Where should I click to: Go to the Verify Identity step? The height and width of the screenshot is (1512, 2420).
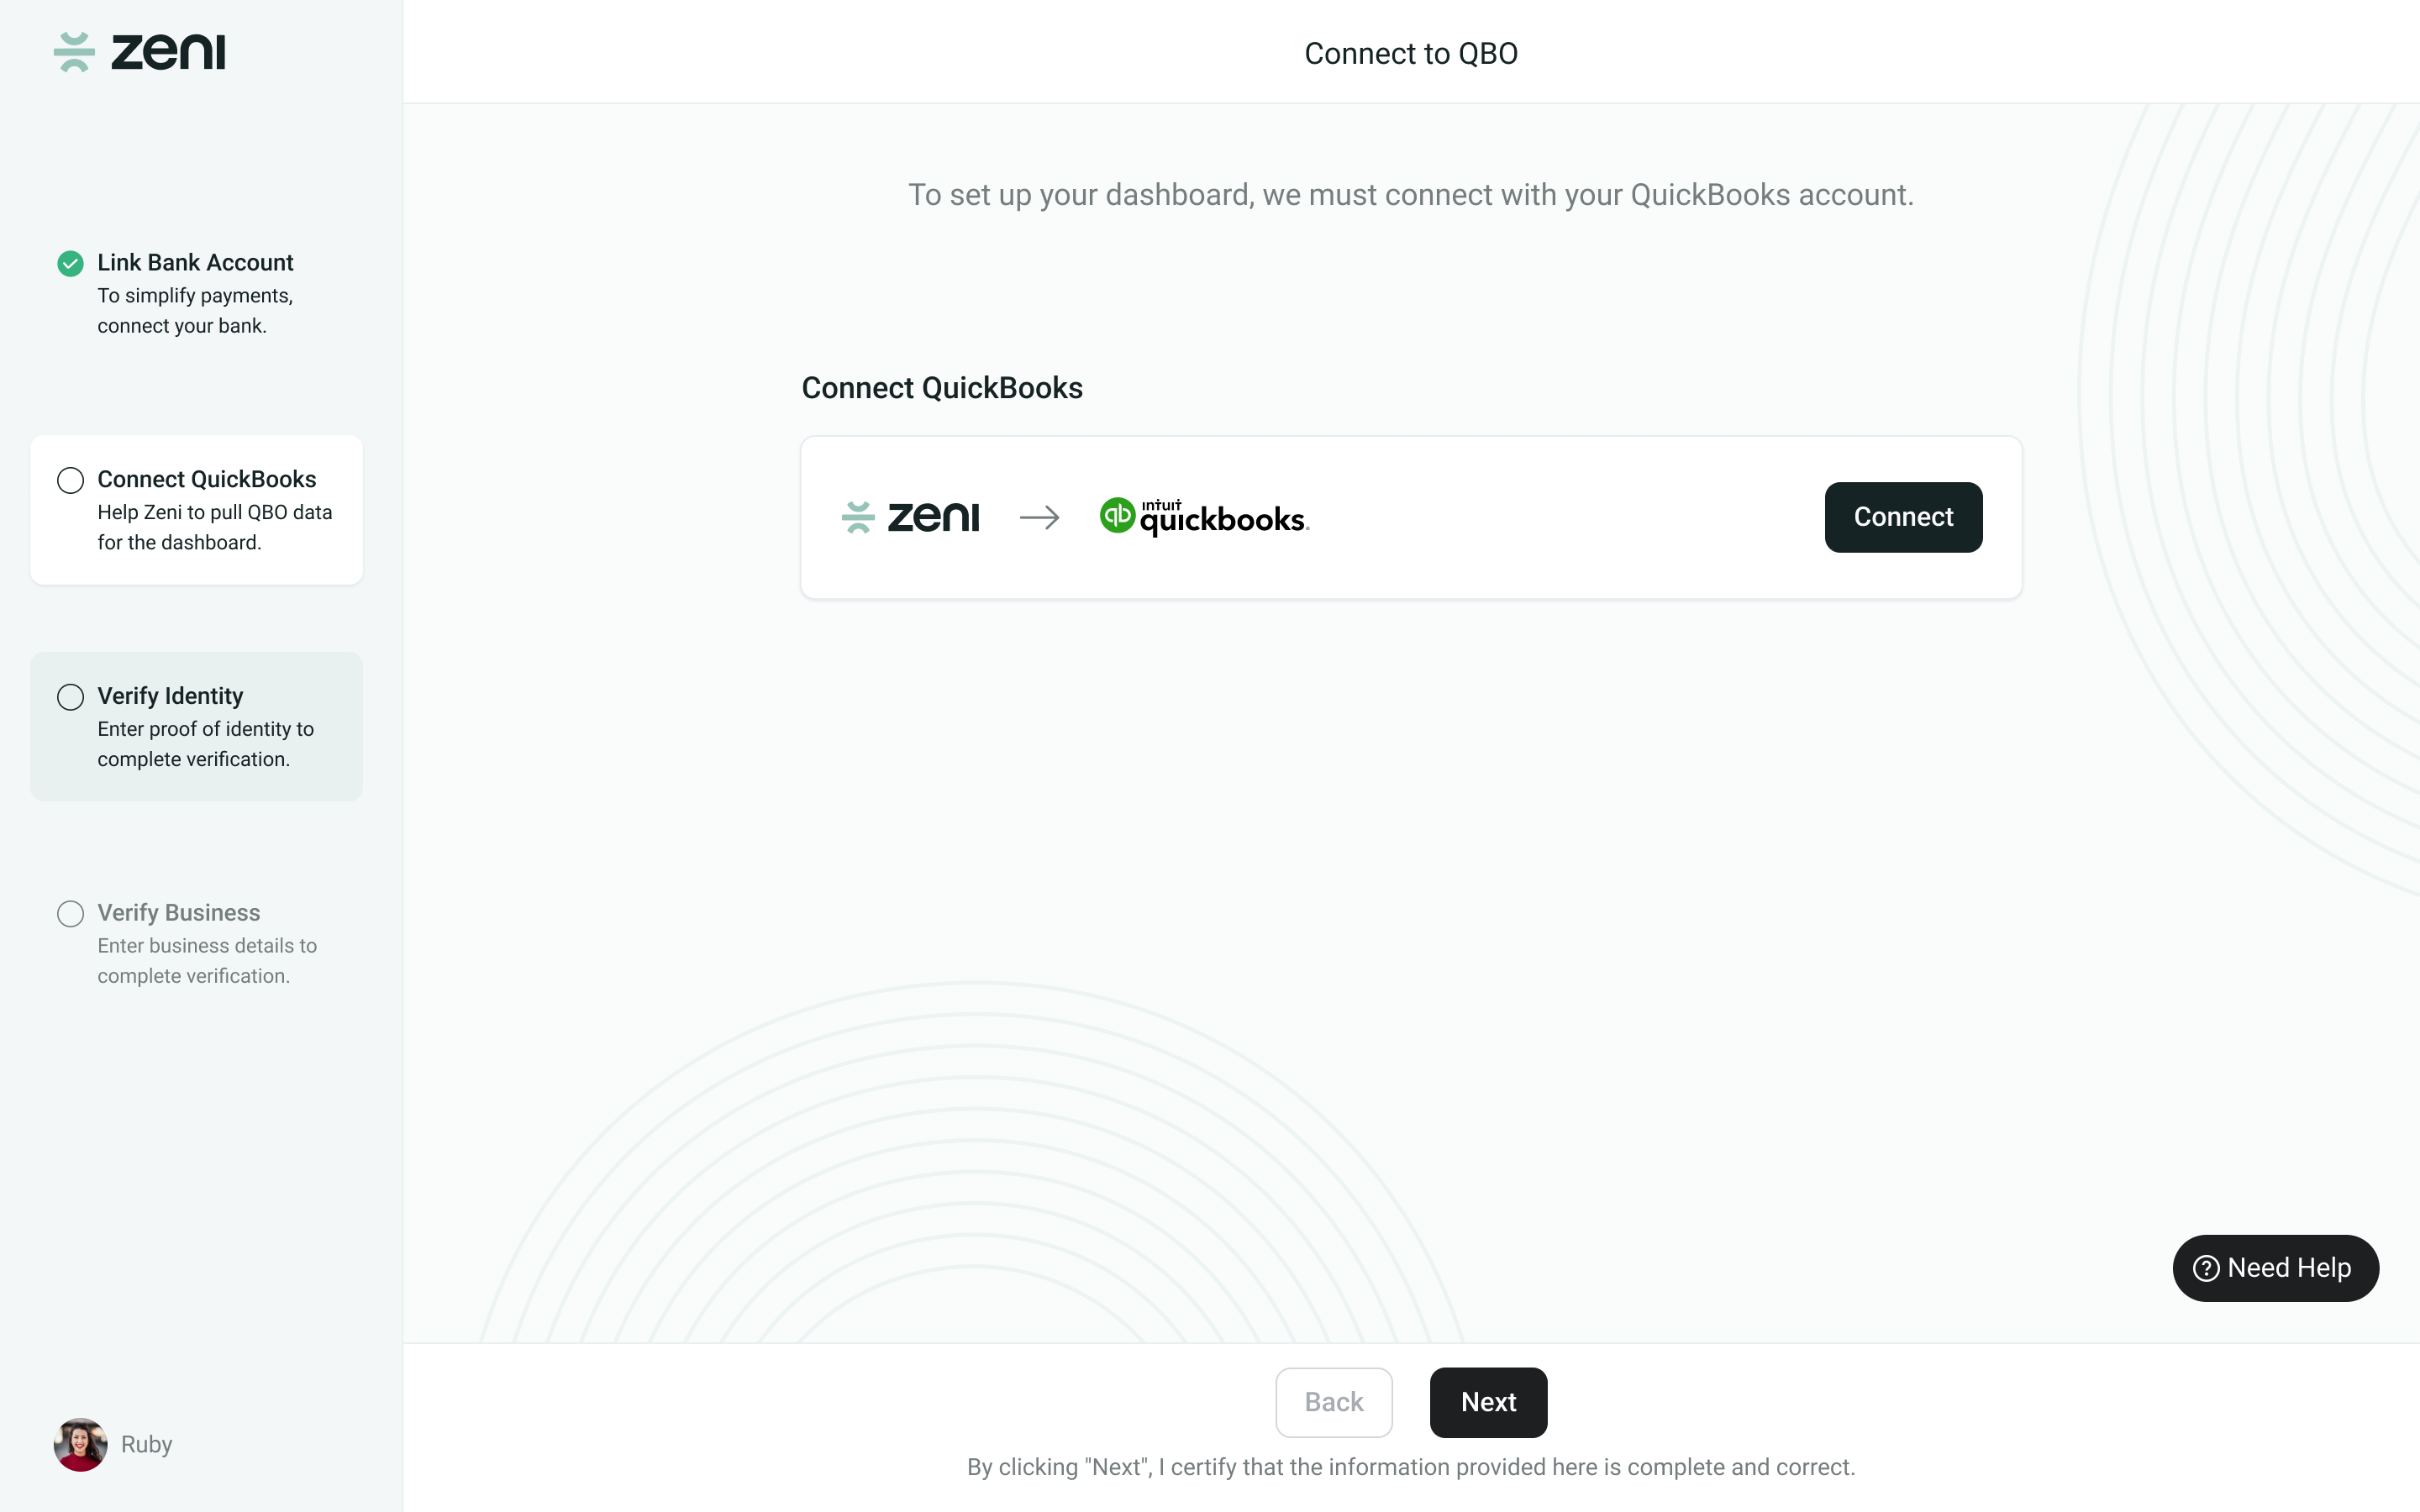point(196,726)
